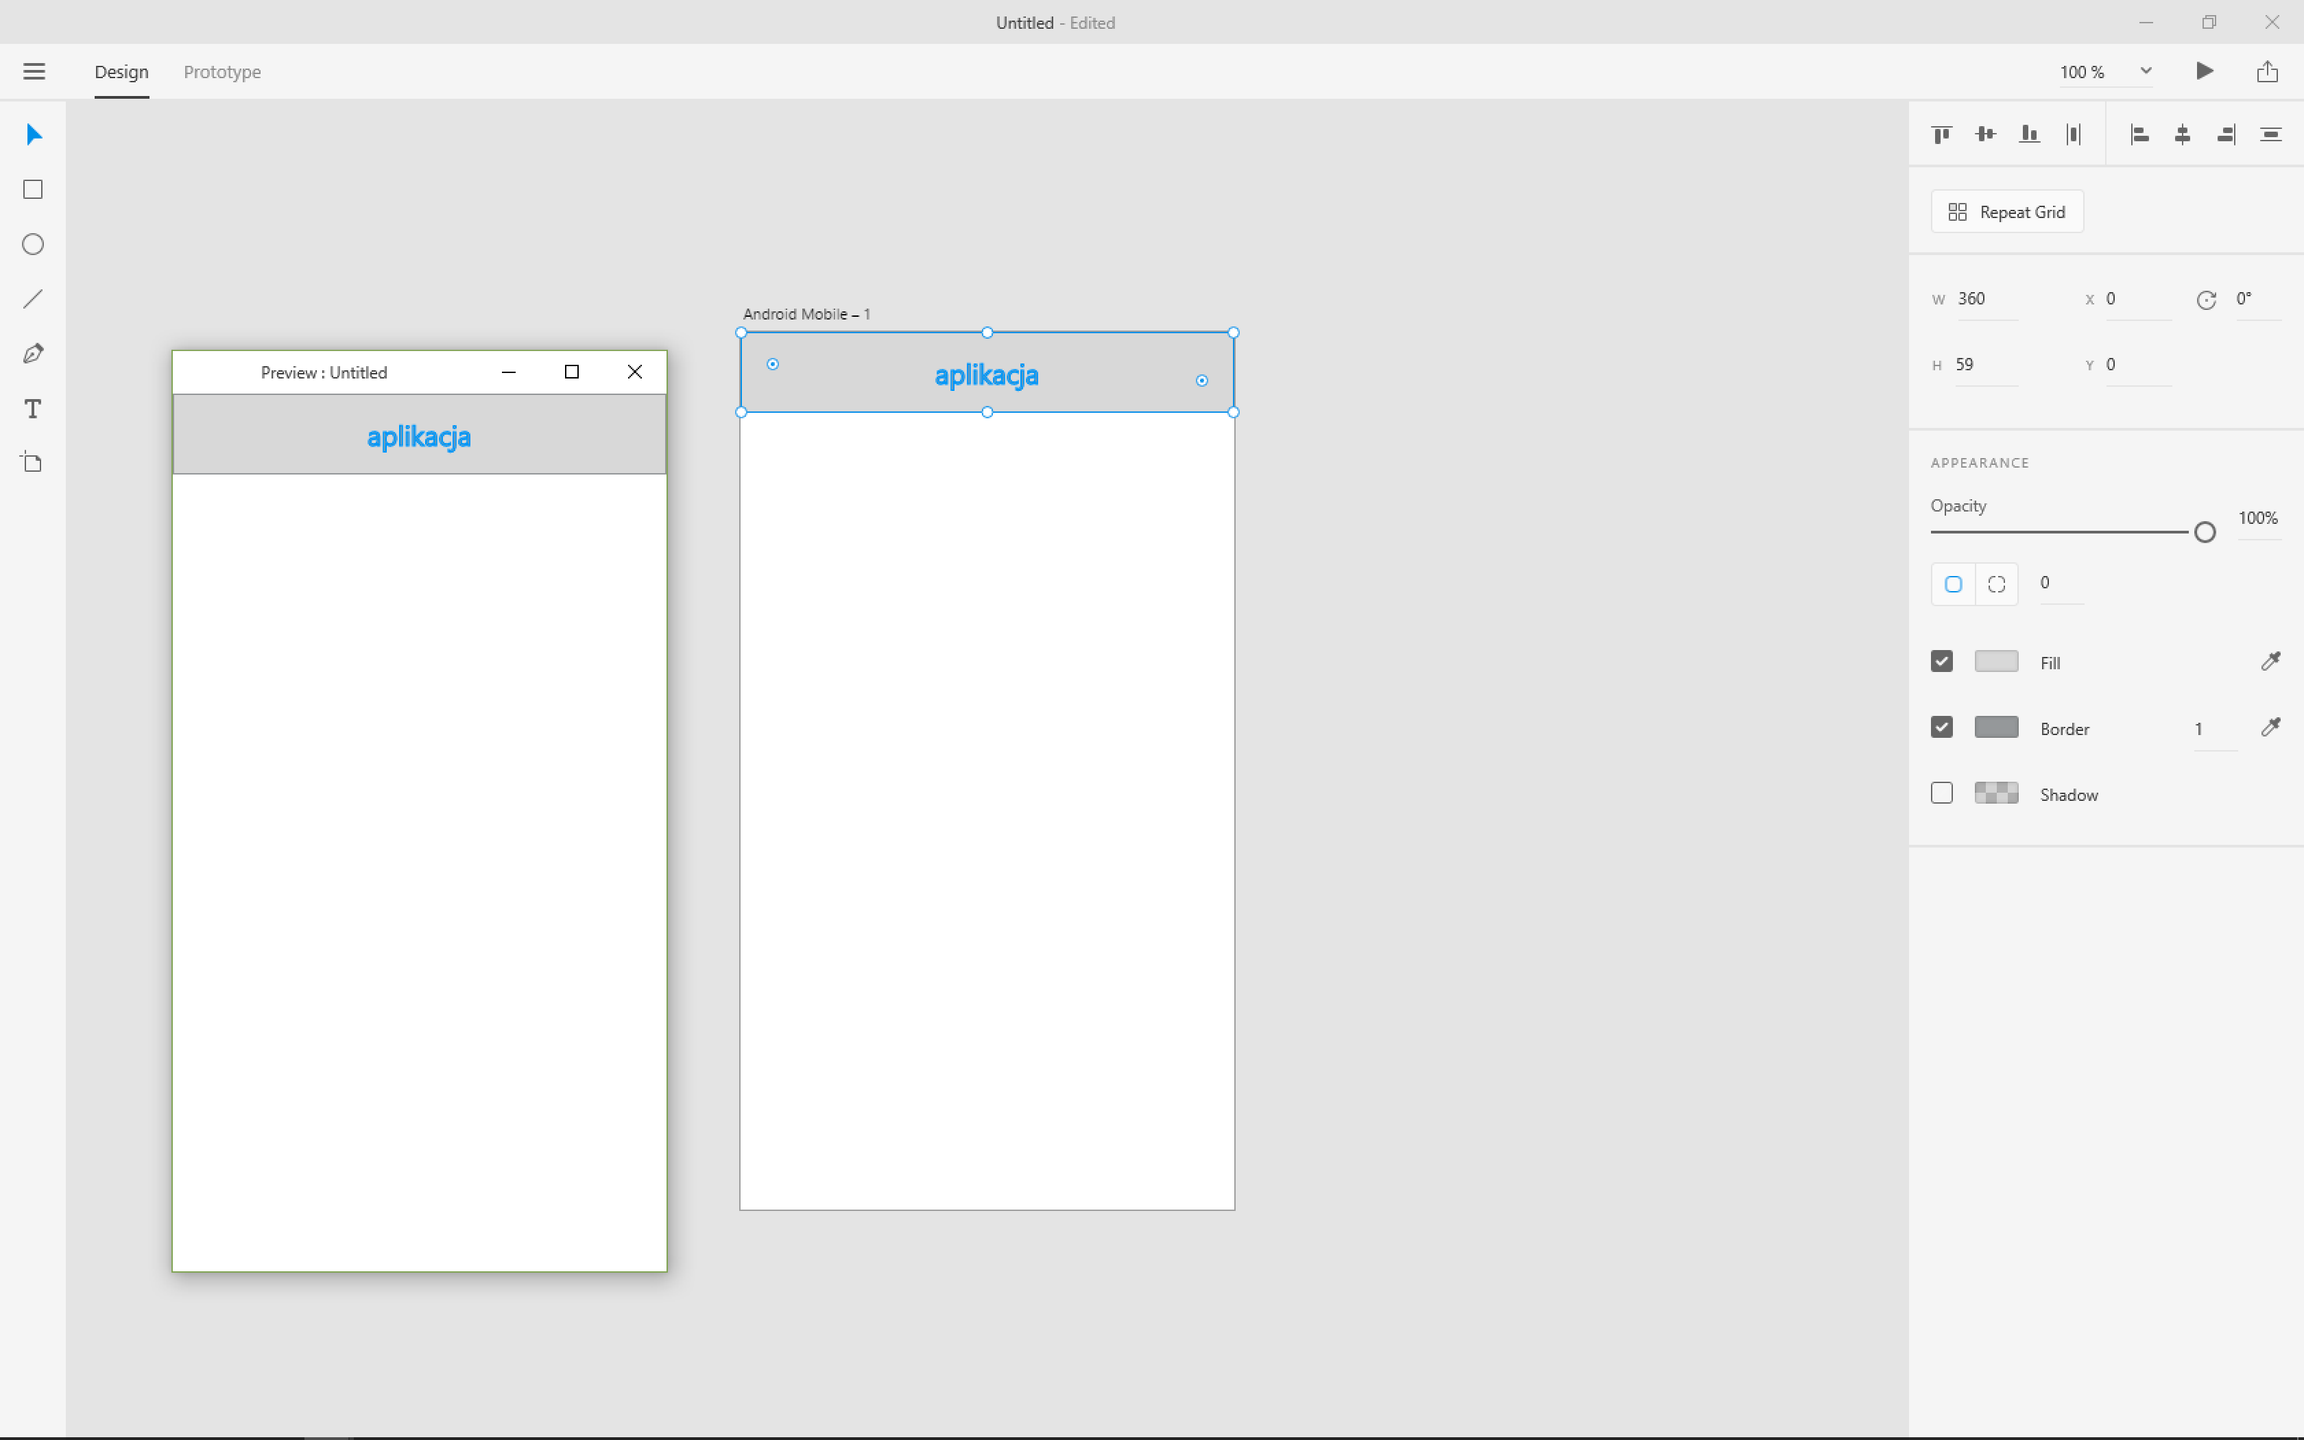Edit the opacity 100% field

[x=2258, y=518]
